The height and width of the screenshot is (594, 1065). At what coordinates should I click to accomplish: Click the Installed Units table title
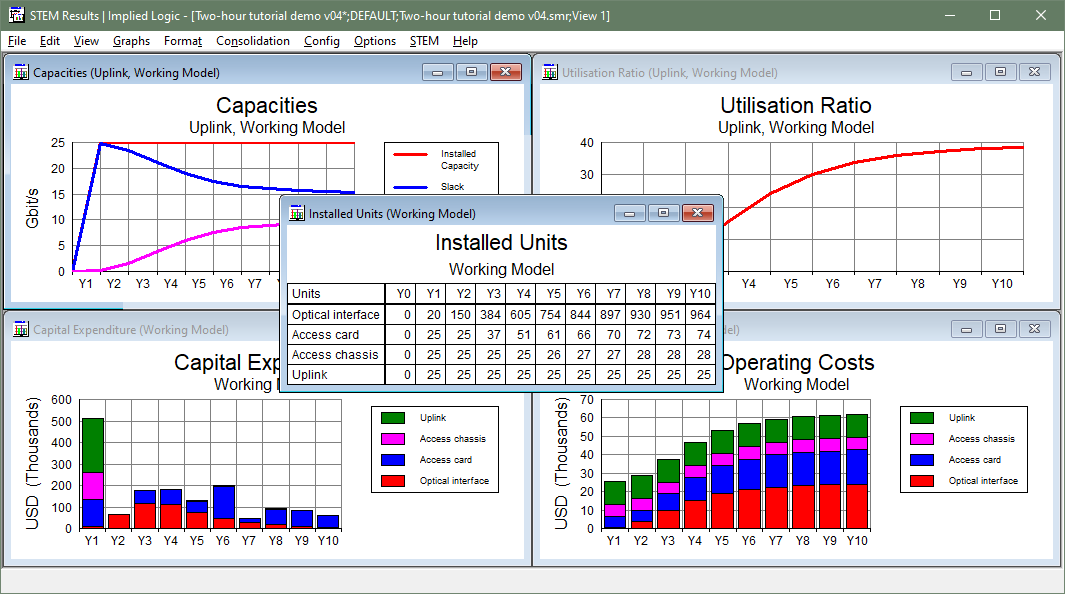501,242
